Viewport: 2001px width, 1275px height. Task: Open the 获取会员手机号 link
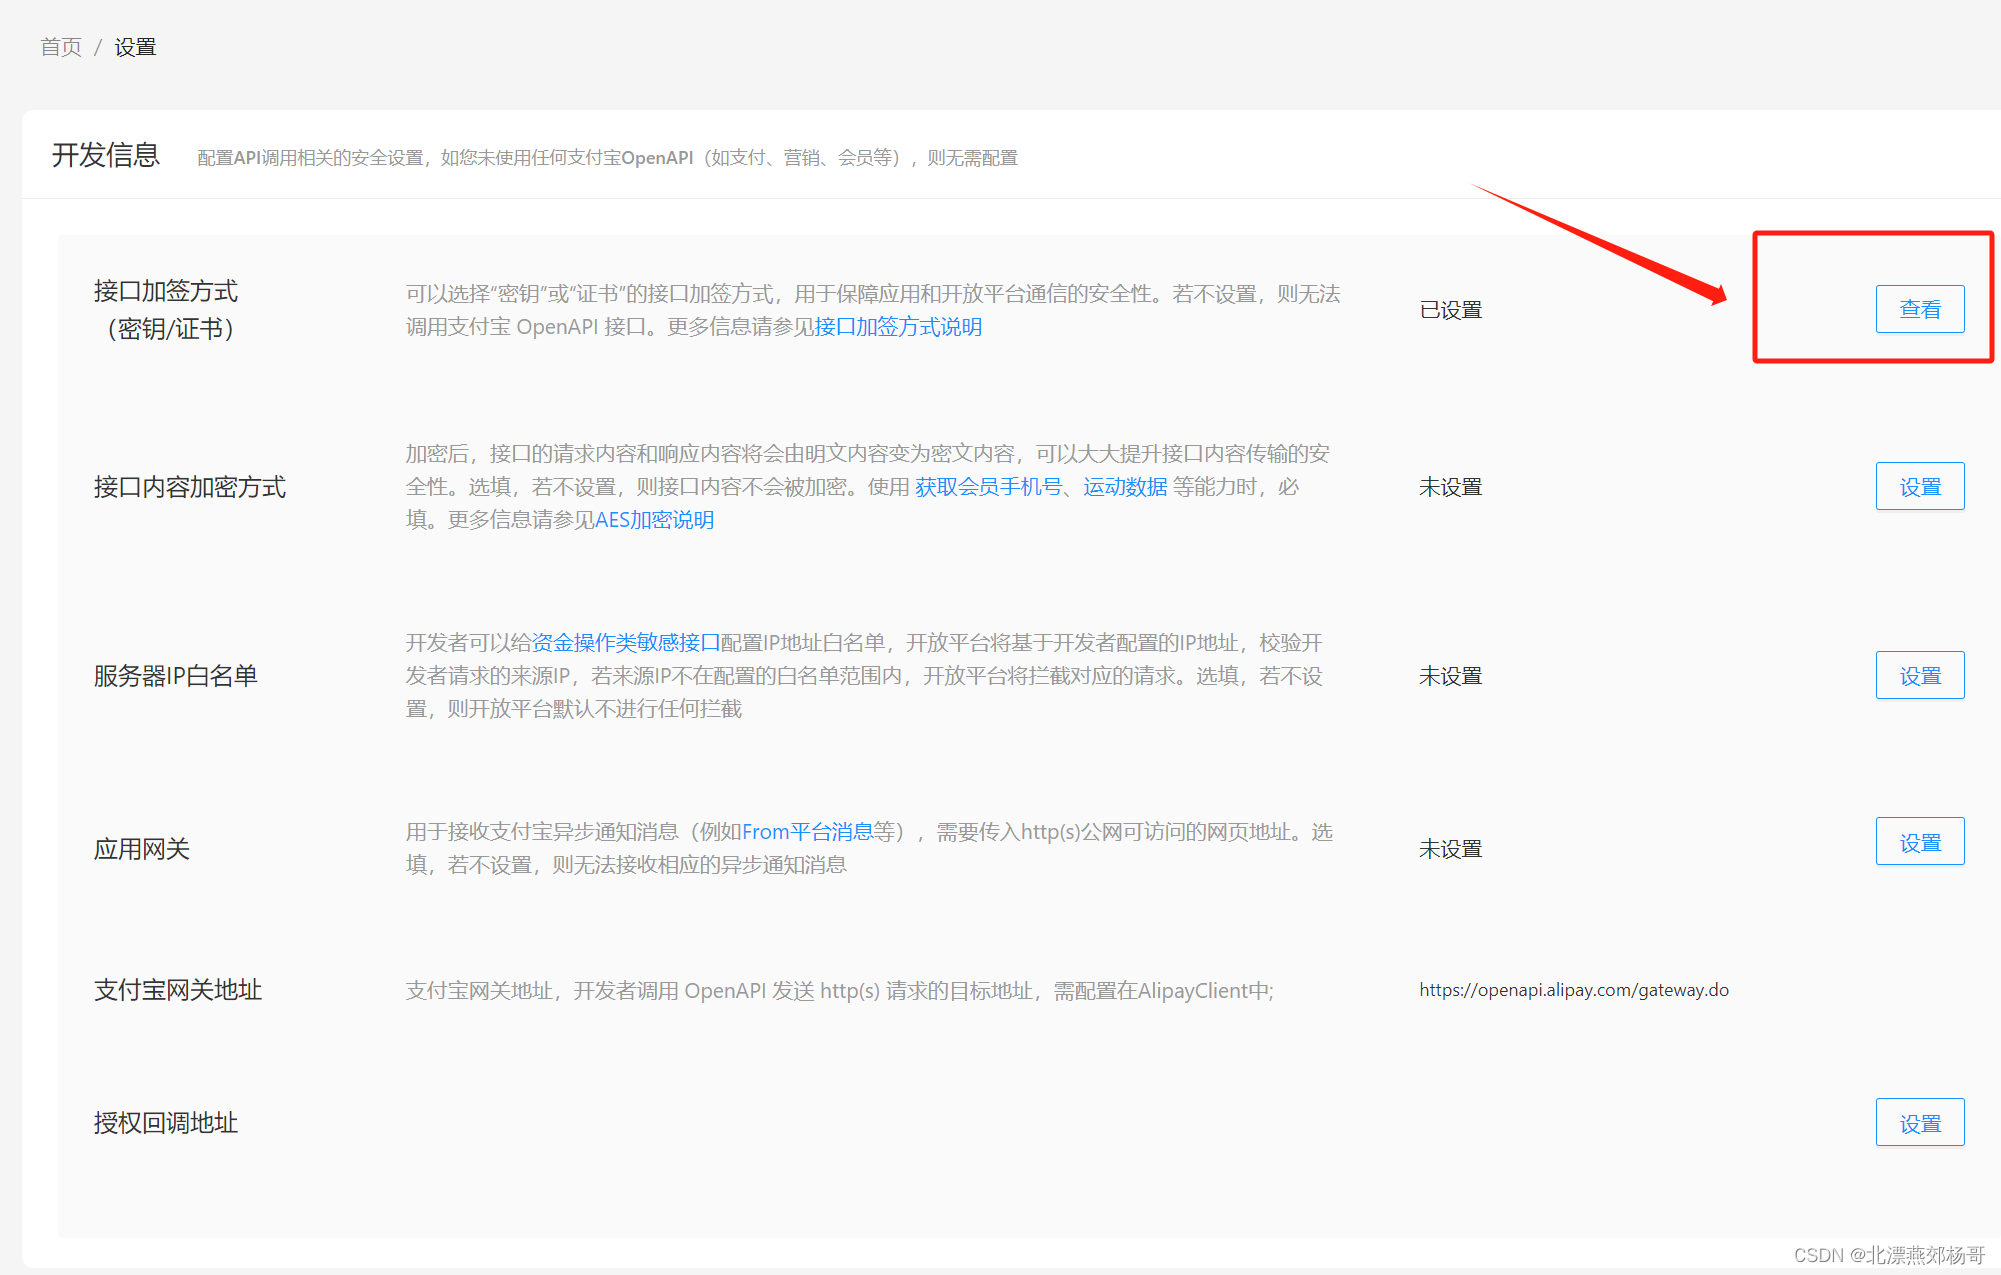988,487
